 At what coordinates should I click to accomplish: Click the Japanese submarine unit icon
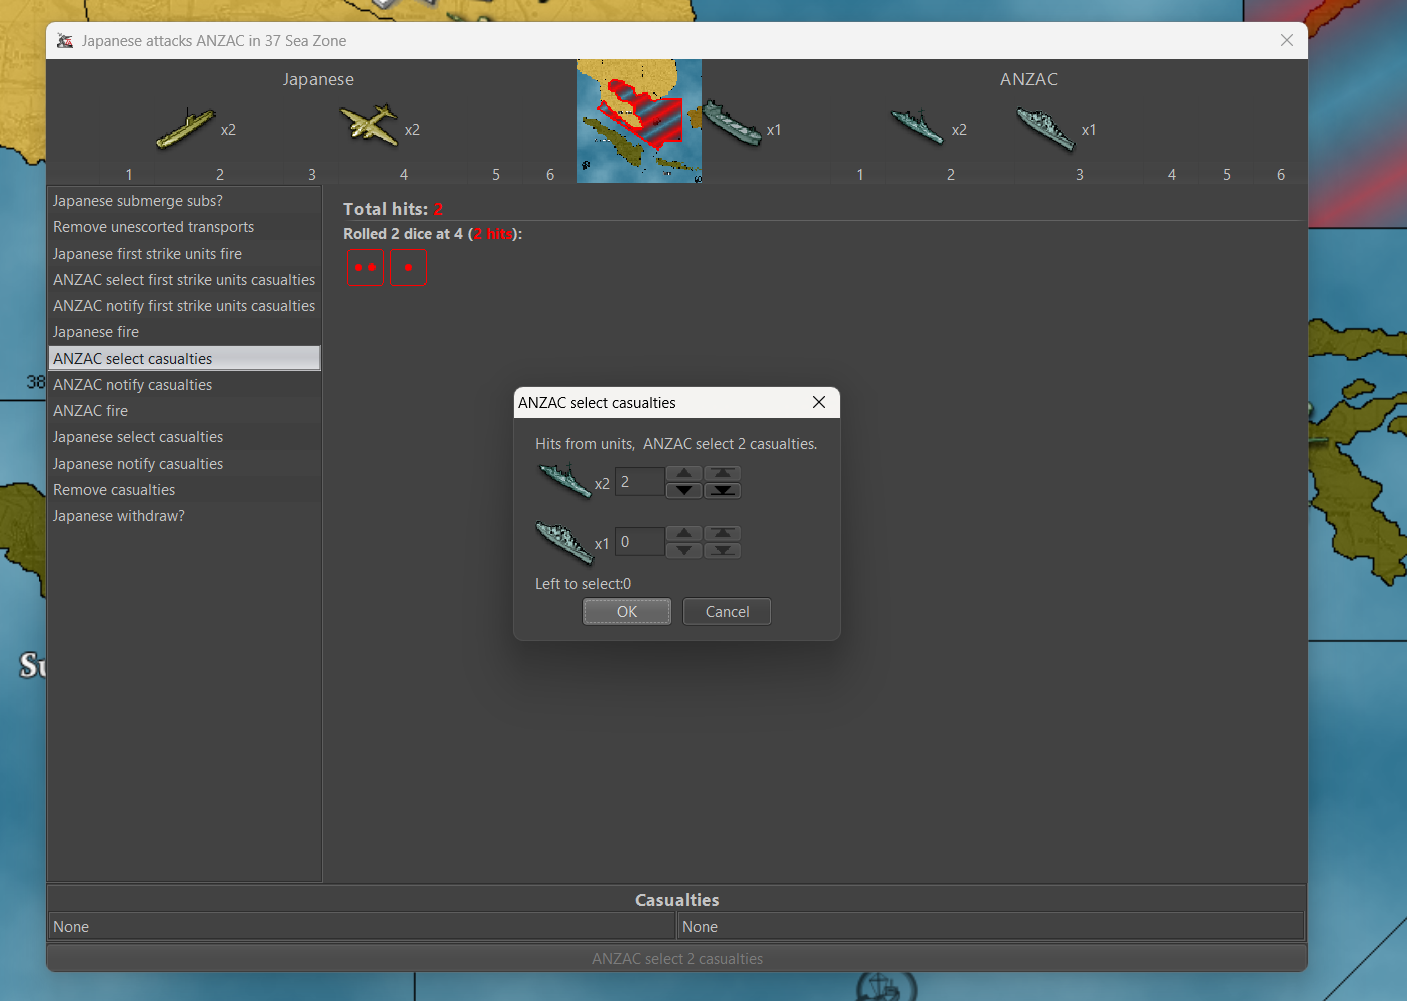click(185, 128)
